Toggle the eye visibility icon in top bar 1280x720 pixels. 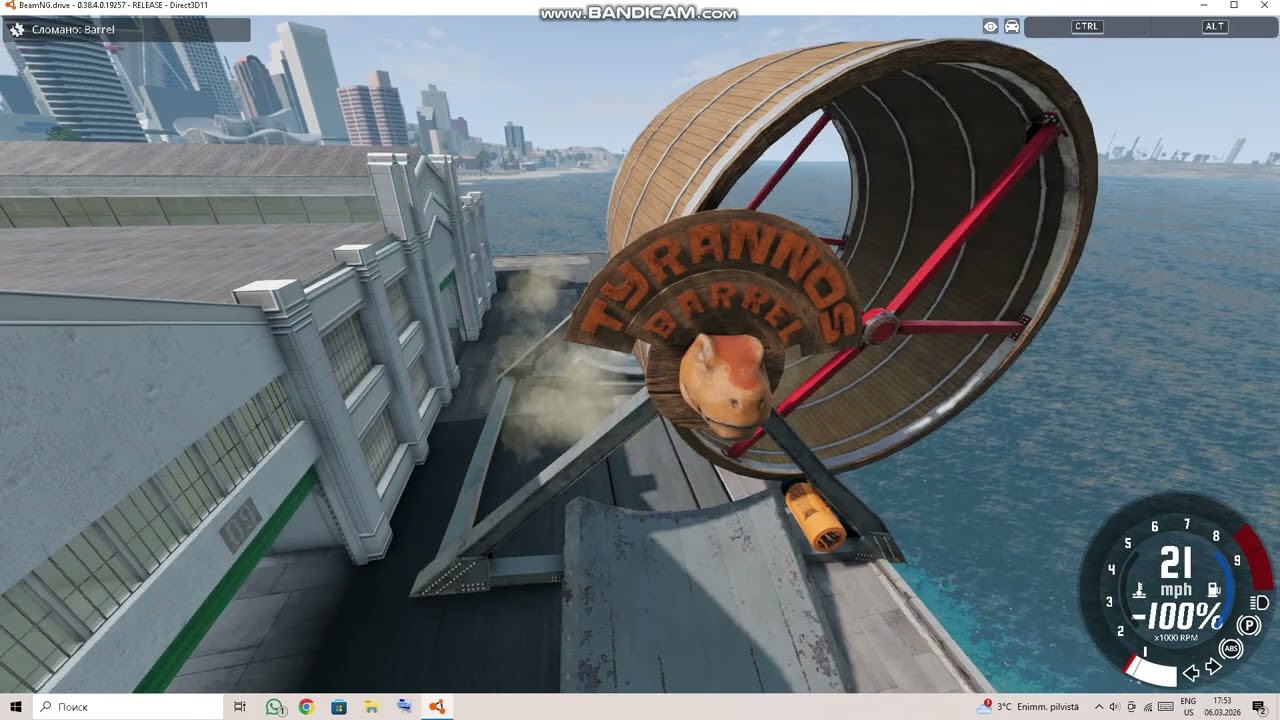pyautogui.click(x=990, y=27)
